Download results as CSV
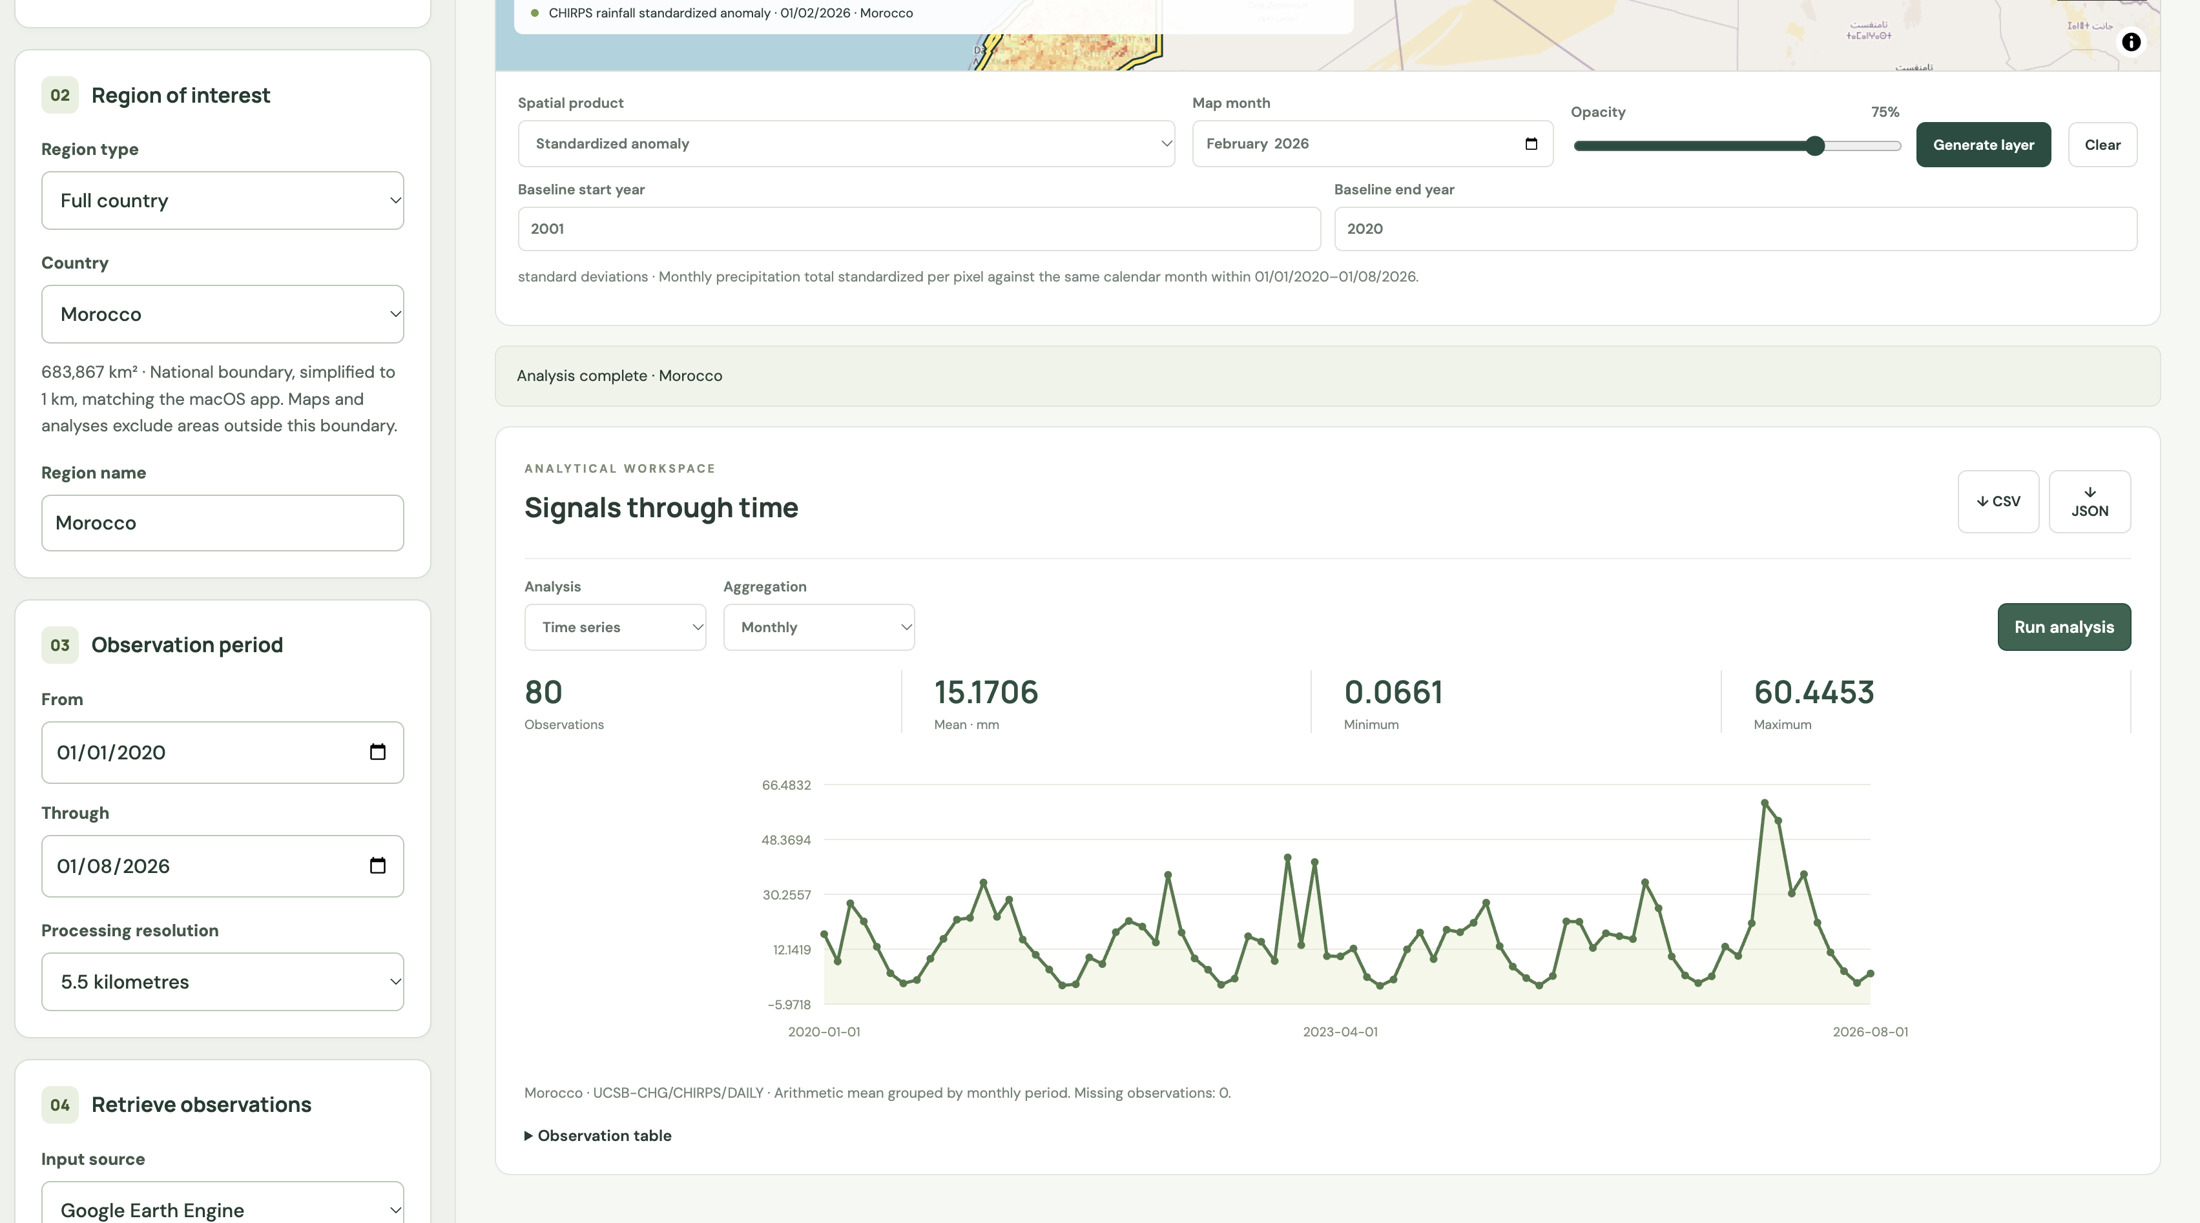 1998,502
